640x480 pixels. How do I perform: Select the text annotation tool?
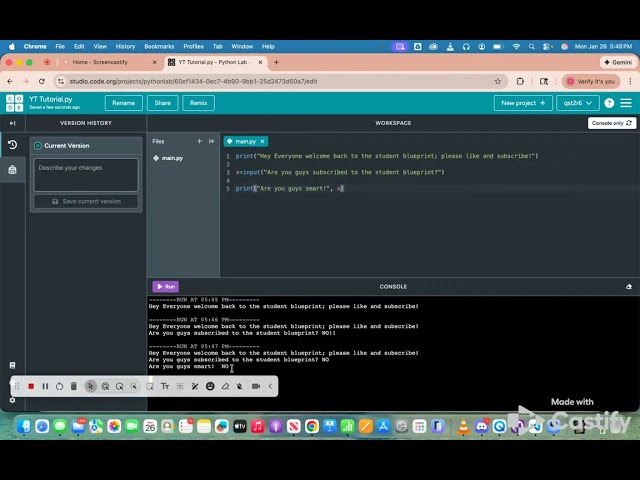165,386
